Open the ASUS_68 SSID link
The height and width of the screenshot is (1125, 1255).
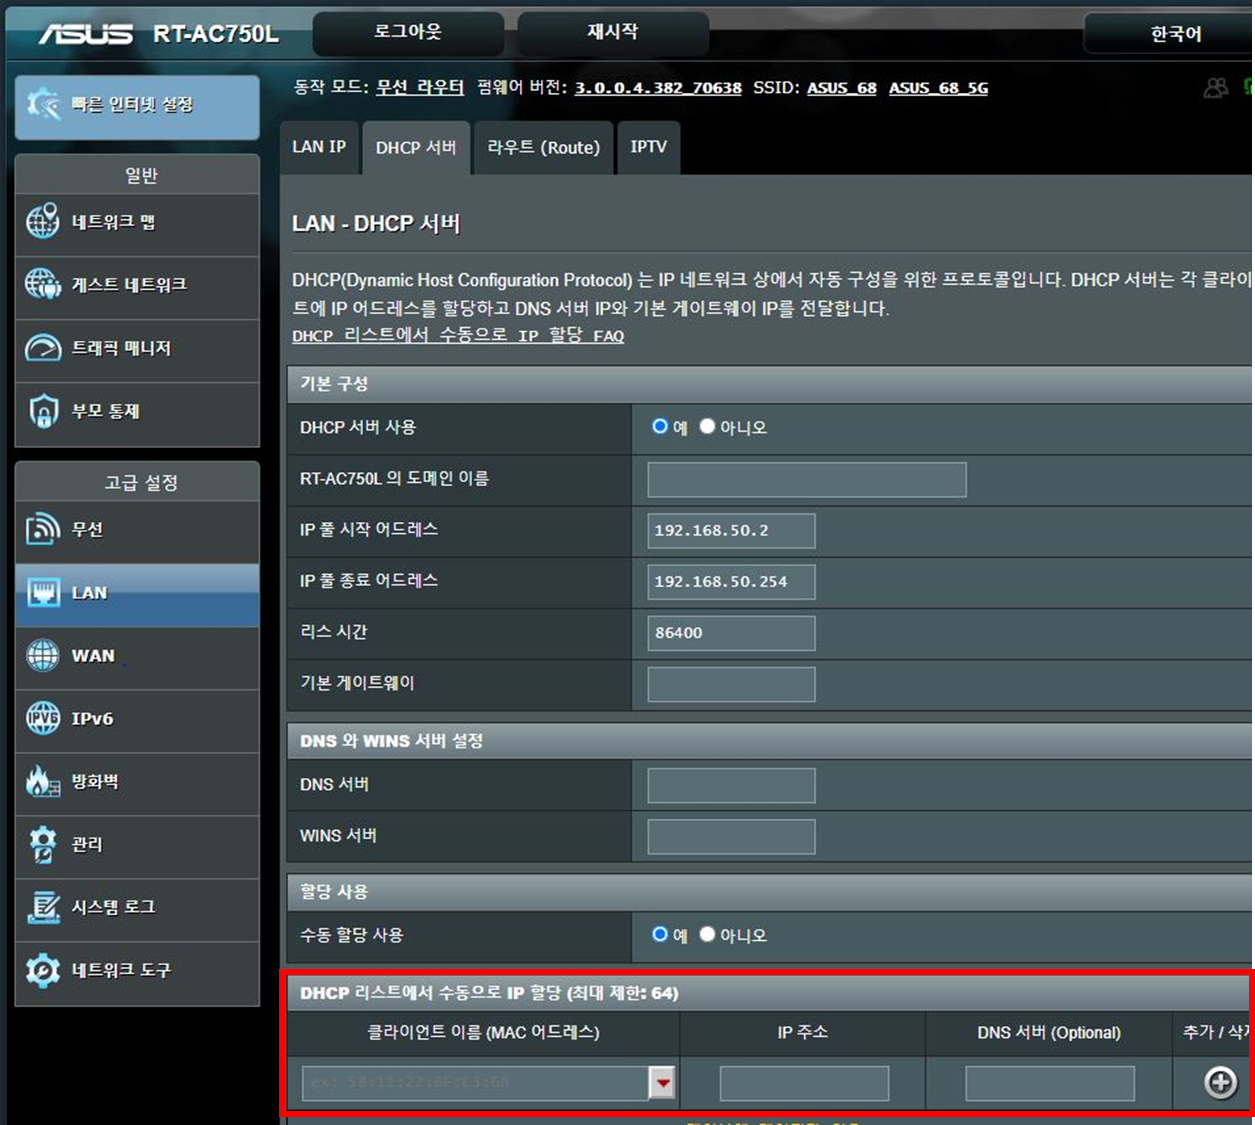pyautogui.click(x=842, y=88)
